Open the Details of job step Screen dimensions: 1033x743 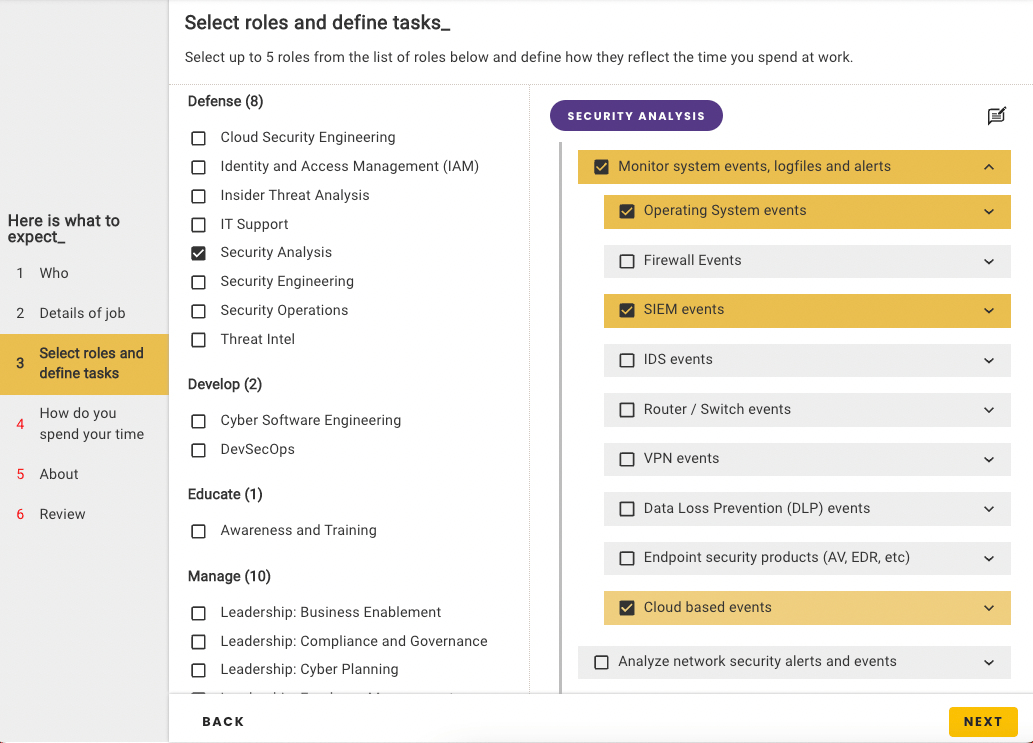click(82, 313)
